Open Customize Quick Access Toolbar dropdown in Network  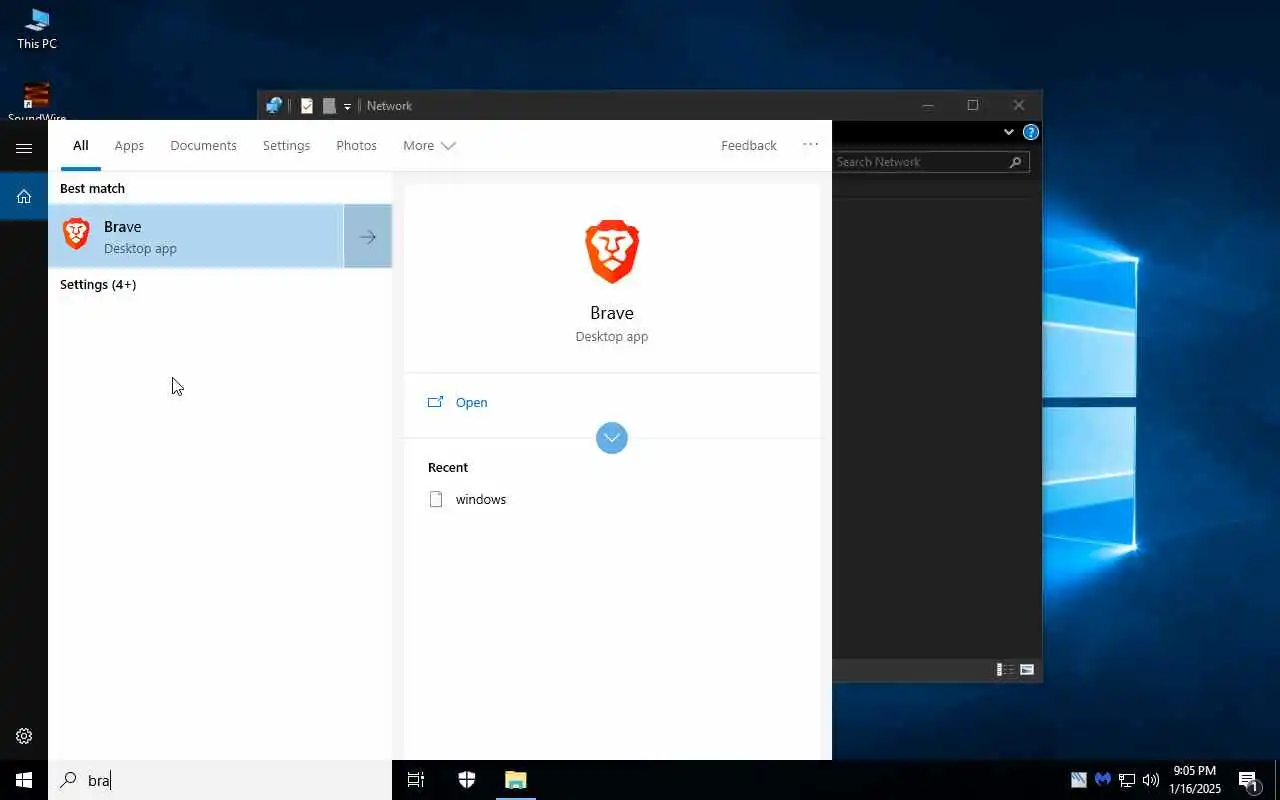tap(347, 106)
